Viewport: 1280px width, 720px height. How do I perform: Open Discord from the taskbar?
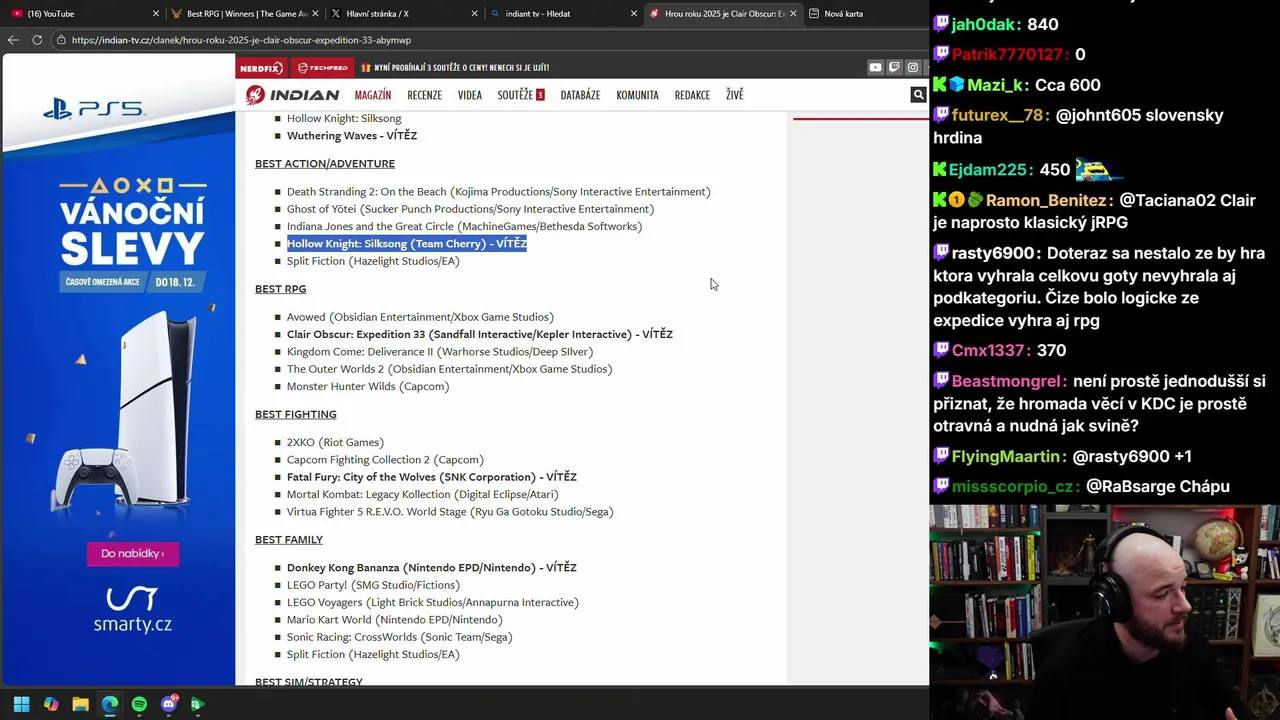click(168, 704)
